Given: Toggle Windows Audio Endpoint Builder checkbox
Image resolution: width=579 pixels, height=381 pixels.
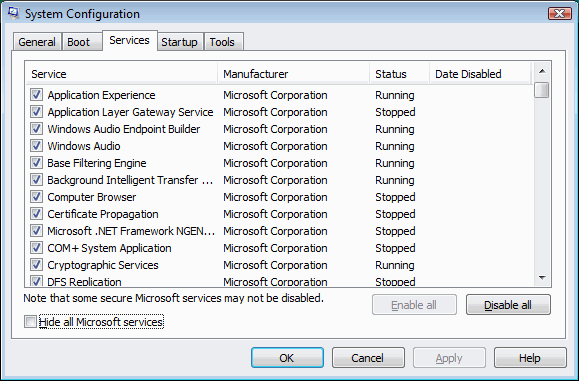Looking at the screenshot, I should (36, 129).
